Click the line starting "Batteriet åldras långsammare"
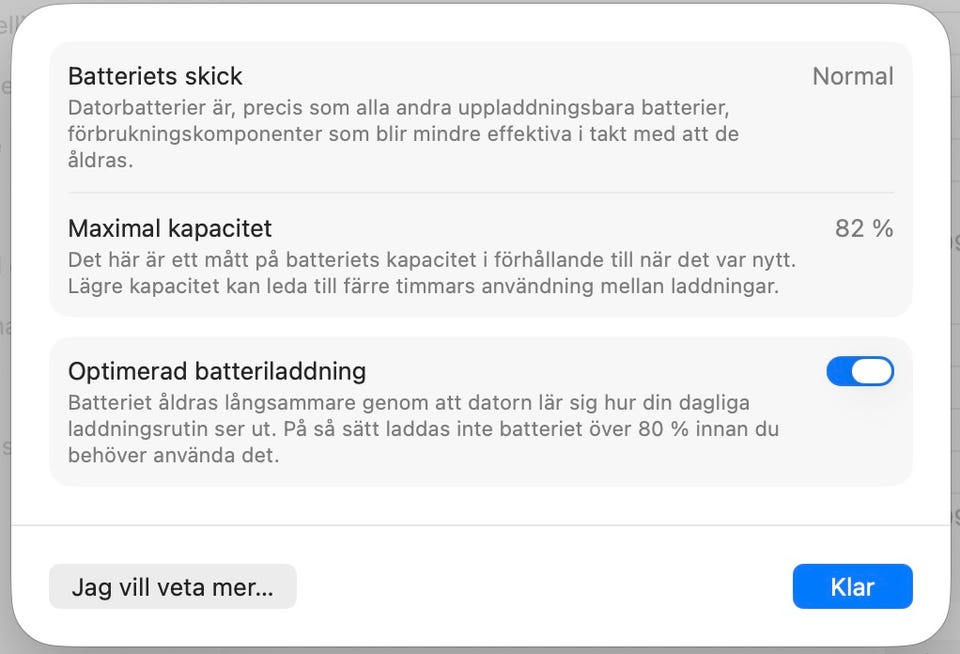 pos(408,403)
